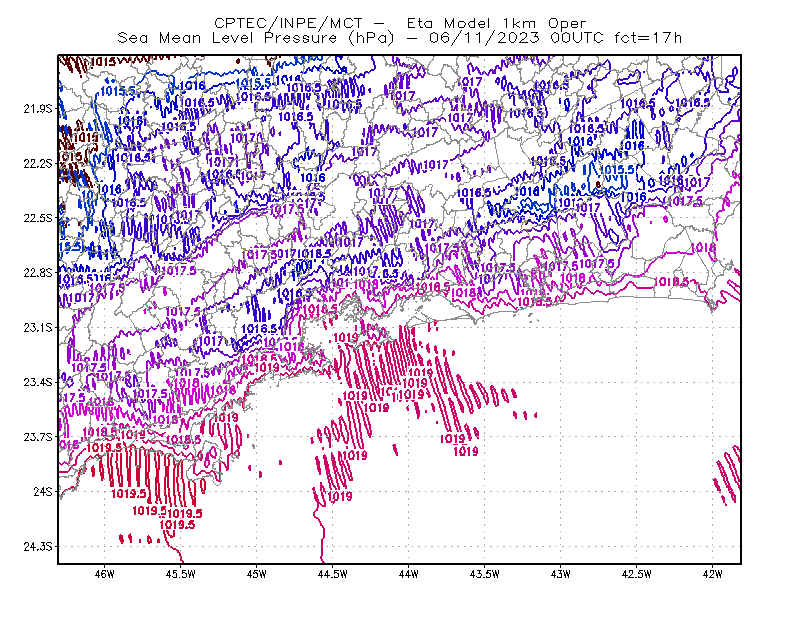Click the 23.4S latitude axis label
The image size is (800, 618).
tap(38, 382)
